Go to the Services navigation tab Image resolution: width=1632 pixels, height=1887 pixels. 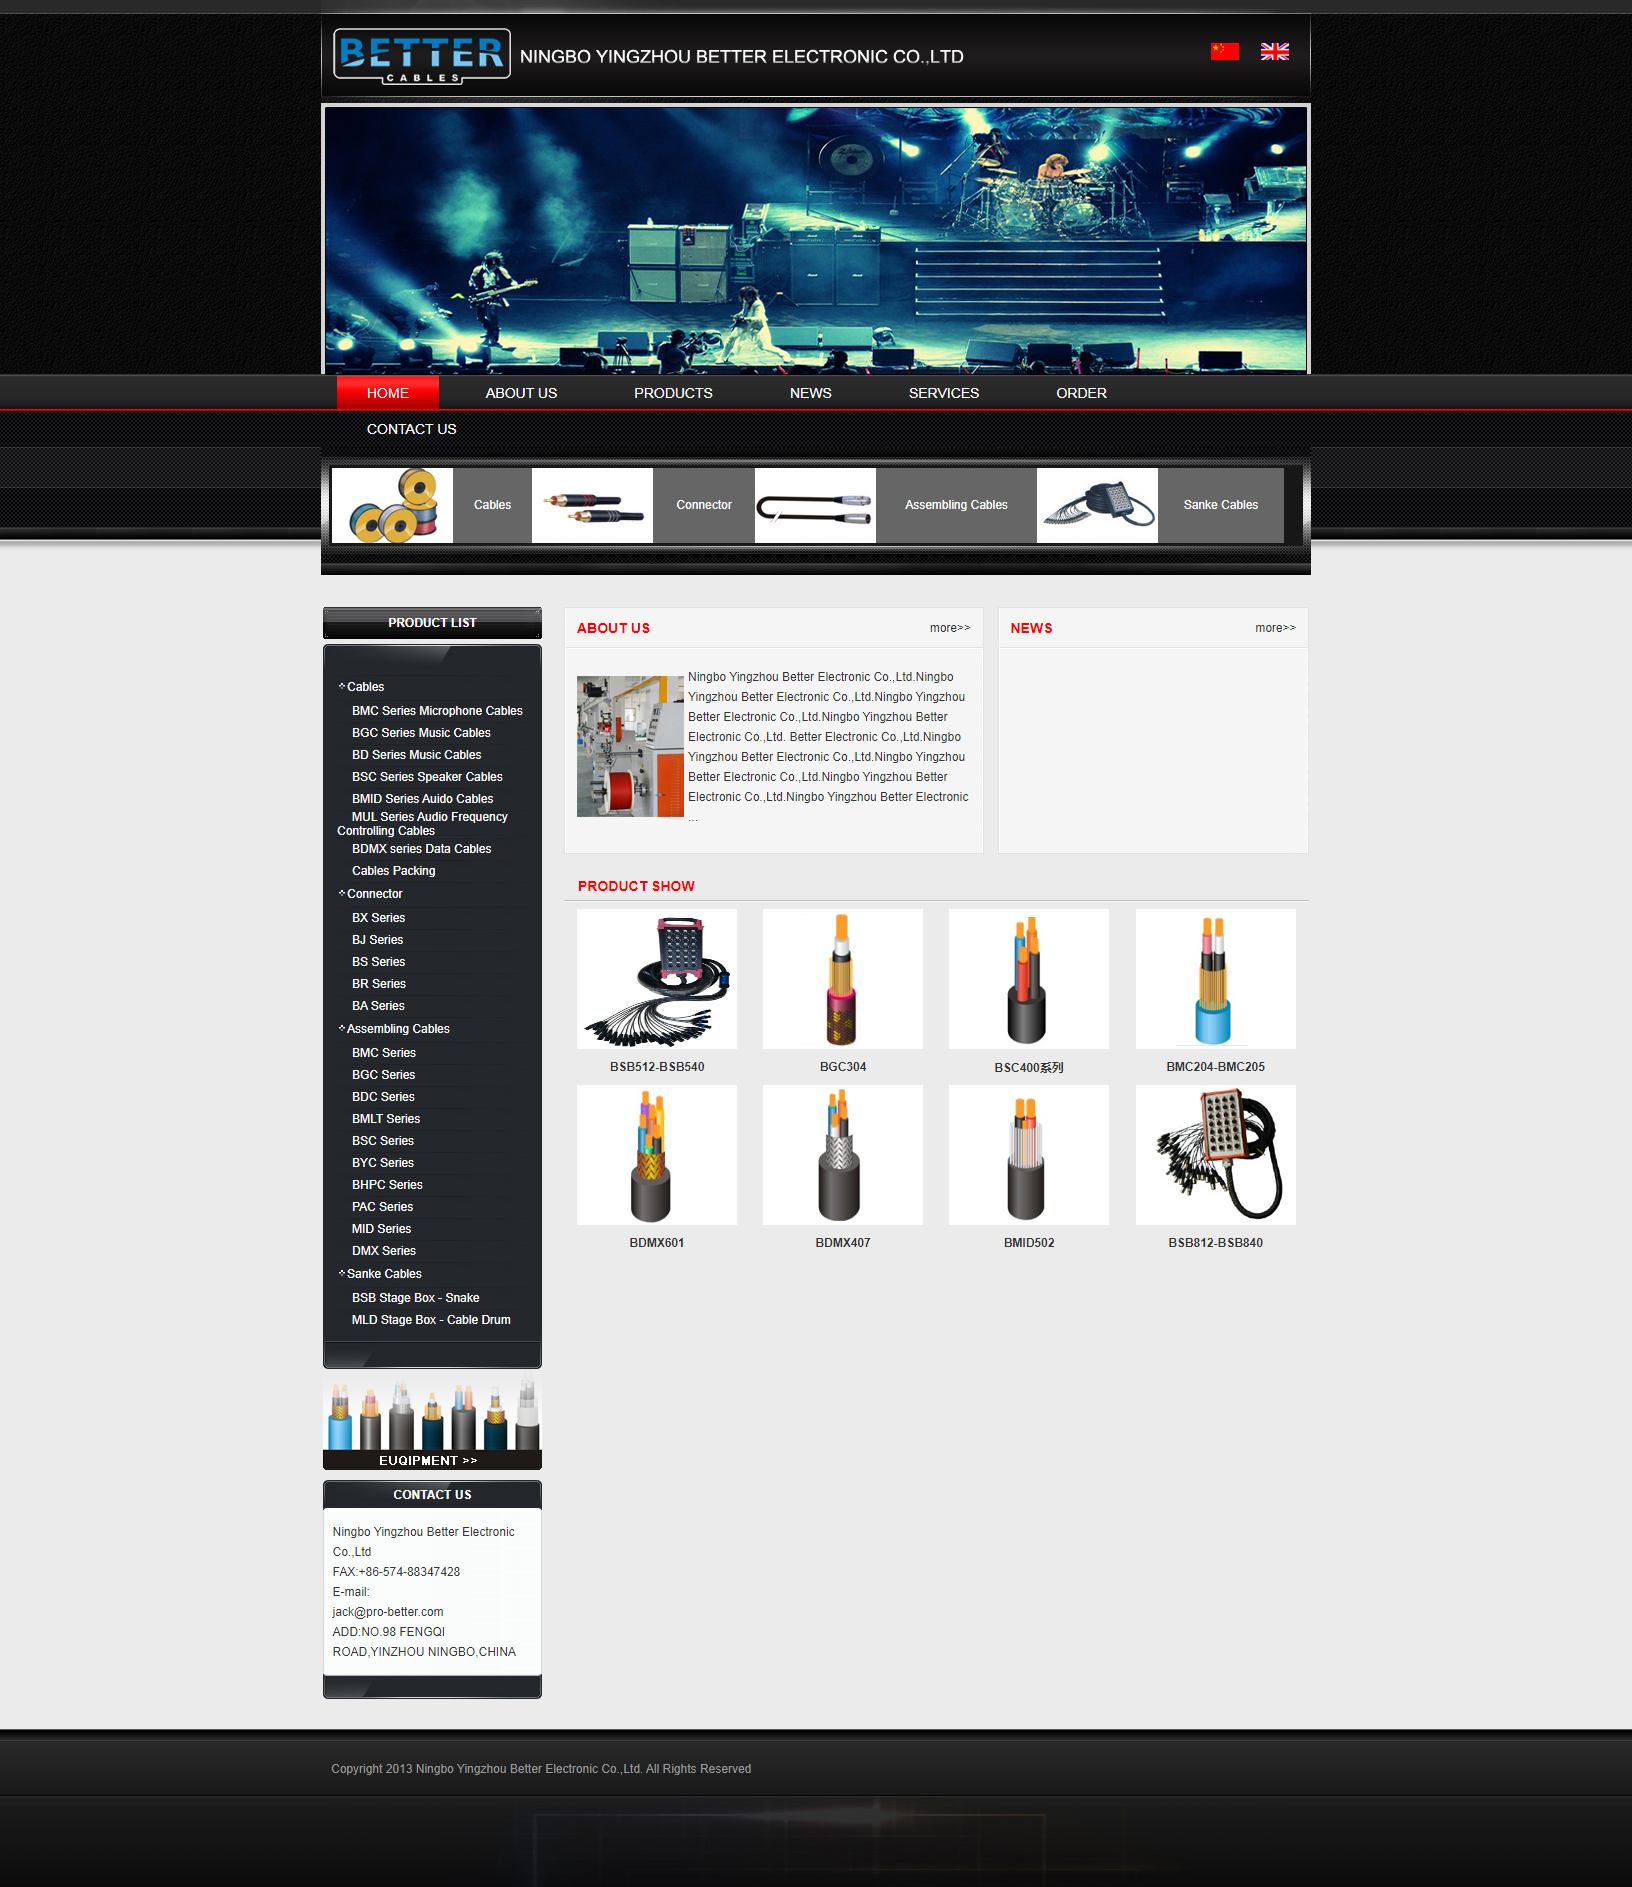[x=943, y=393]
